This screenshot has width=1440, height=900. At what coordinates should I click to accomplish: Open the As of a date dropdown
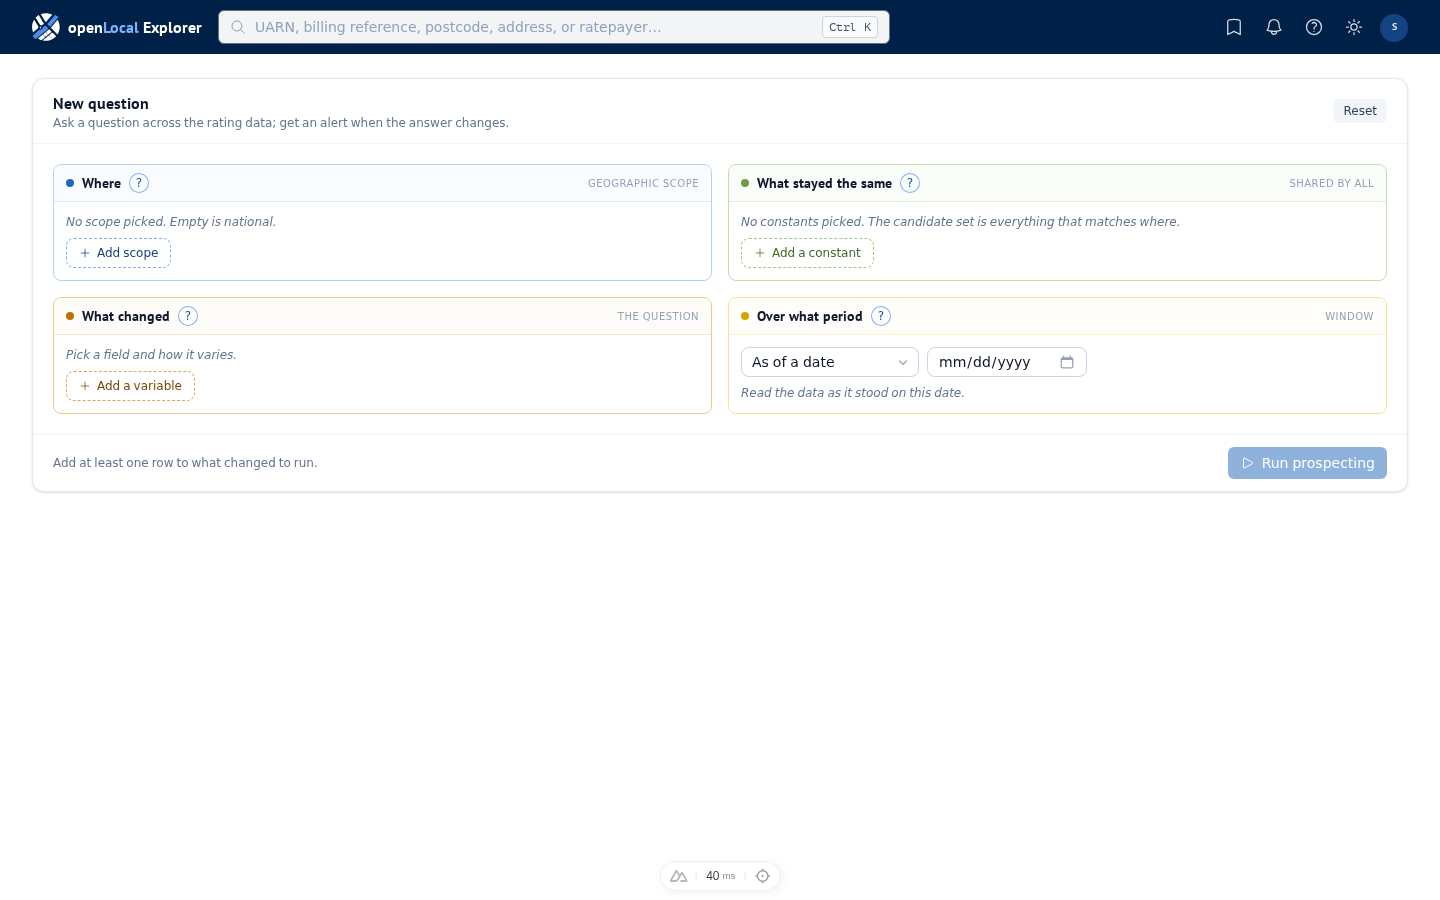830,362
